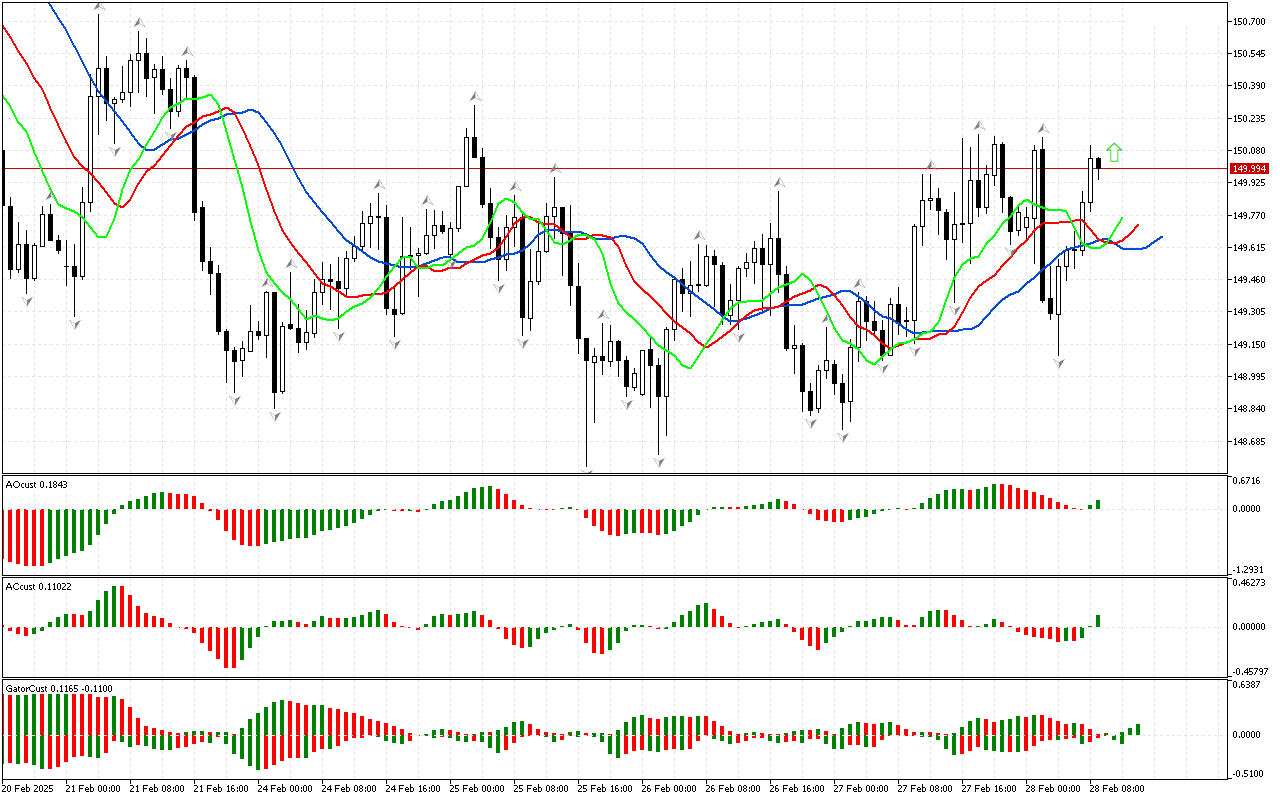
Task: Click price level 148.995 on the axis
Action: [x=1250, y=377]
